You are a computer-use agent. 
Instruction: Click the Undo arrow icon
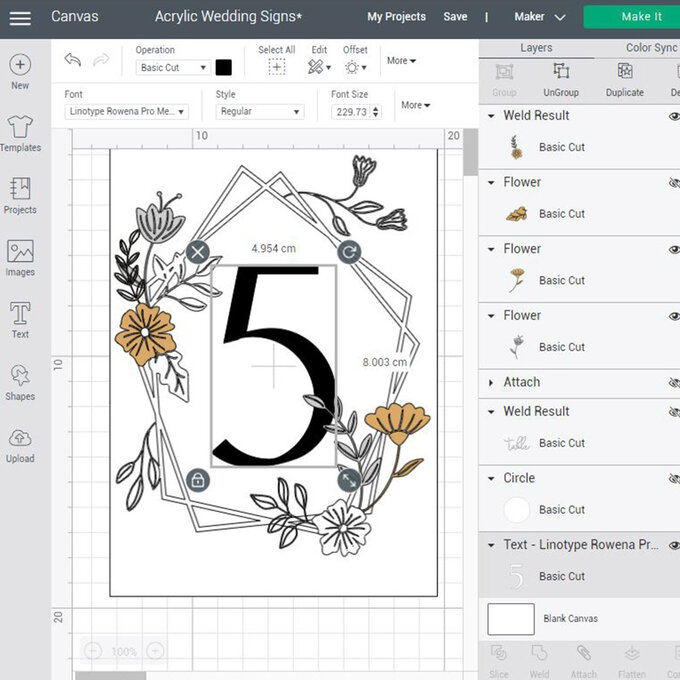(x=72, y=60)
